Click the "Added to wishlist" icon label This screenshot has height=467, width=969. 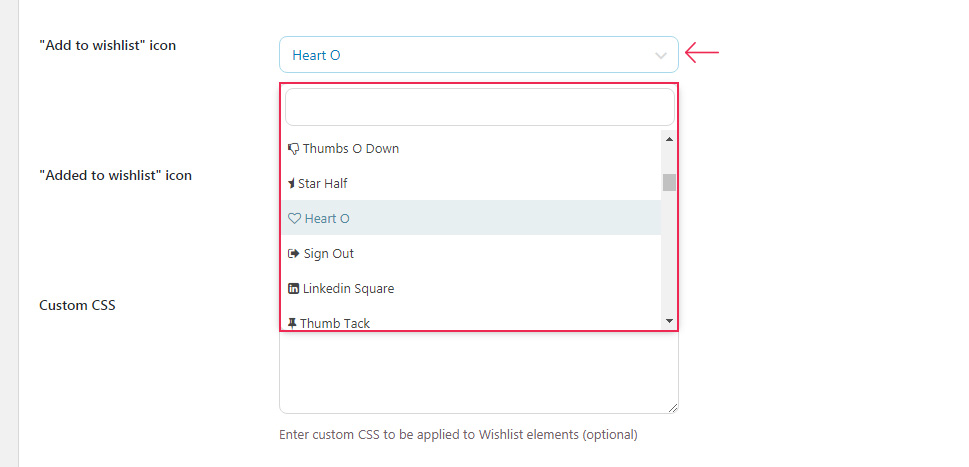(115, 175)
